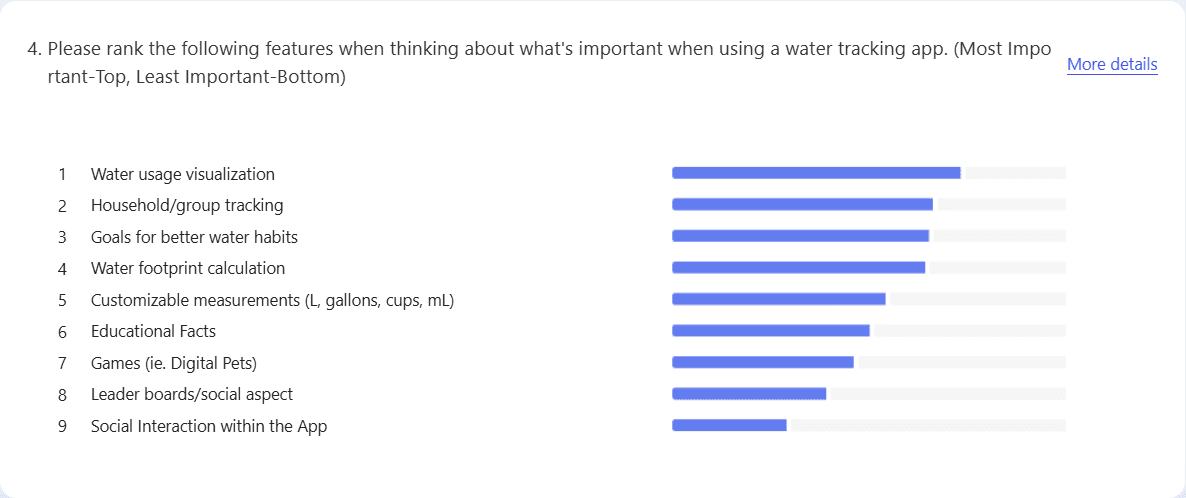This screenshot has width=1186, height=498.
Task: Select the Leader boards/social aspect bar
Action: tap(749, 394)
